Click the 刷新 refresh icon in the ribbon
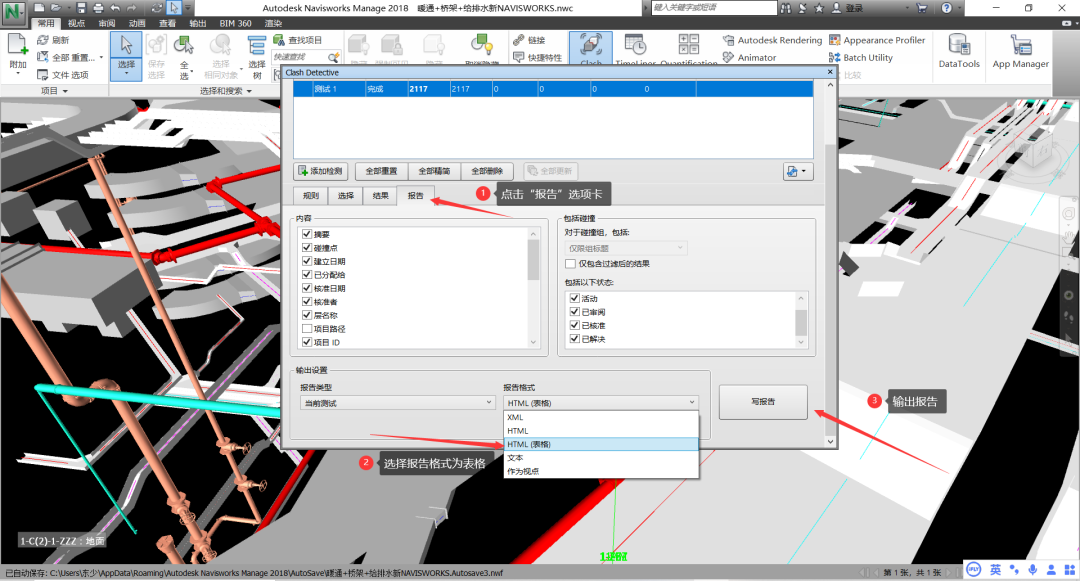 [43, 40]
